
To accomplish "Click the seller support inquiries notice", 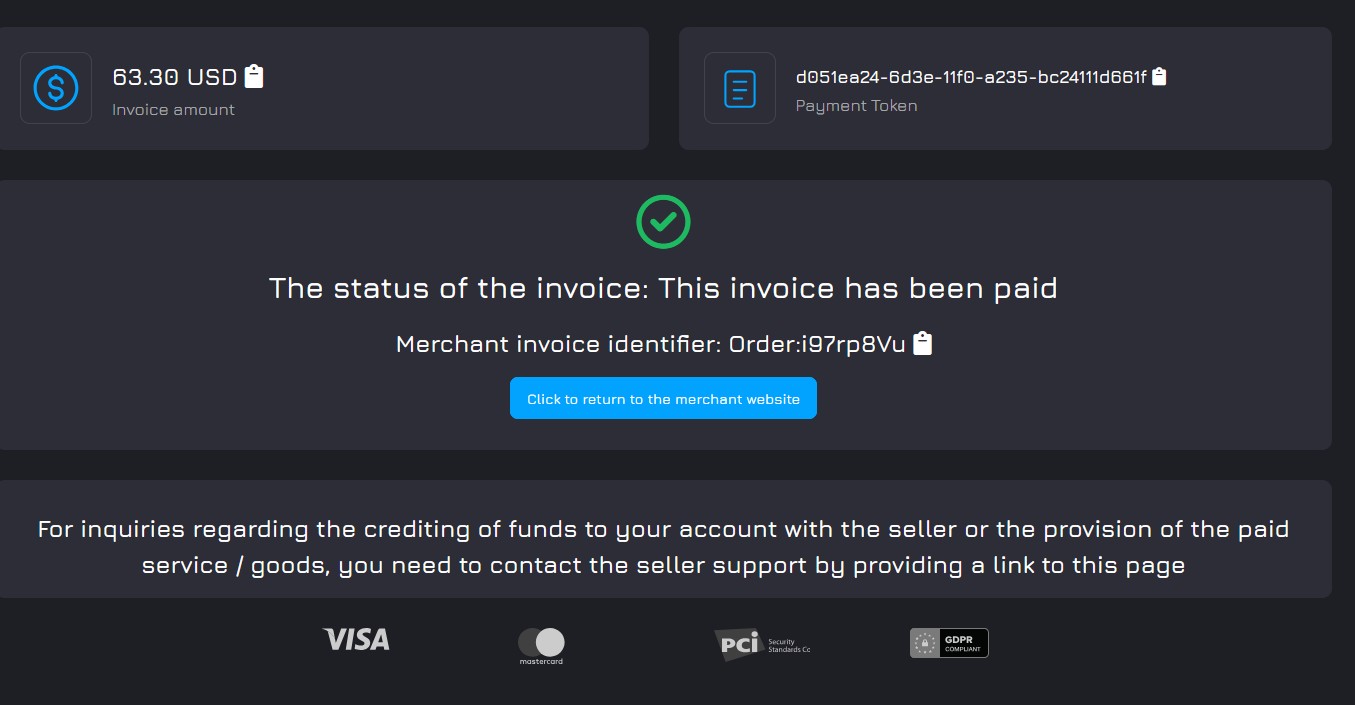I will 663,547.
